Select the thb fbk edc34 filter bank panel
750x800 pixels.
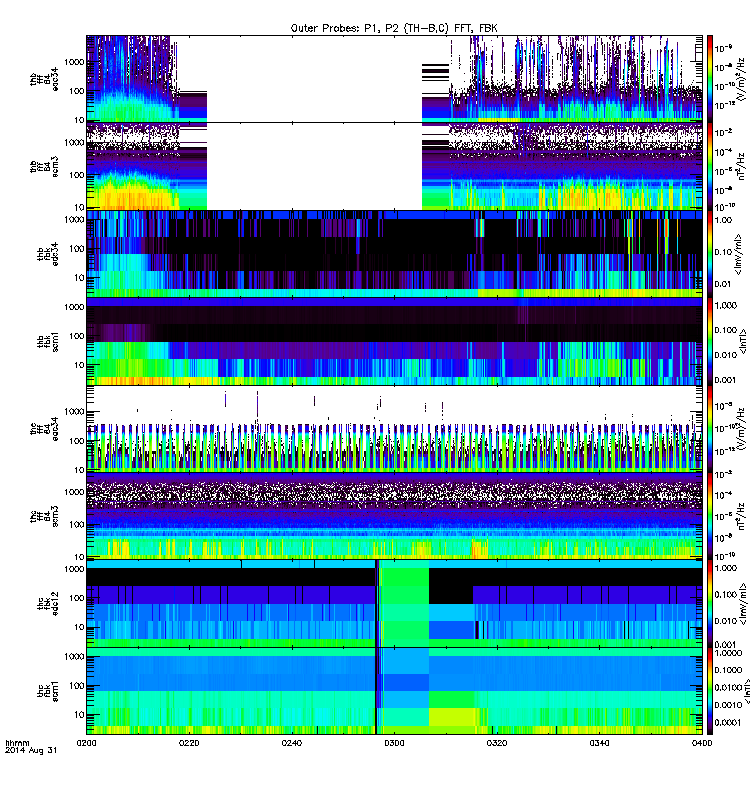click(x=394, y=254)
